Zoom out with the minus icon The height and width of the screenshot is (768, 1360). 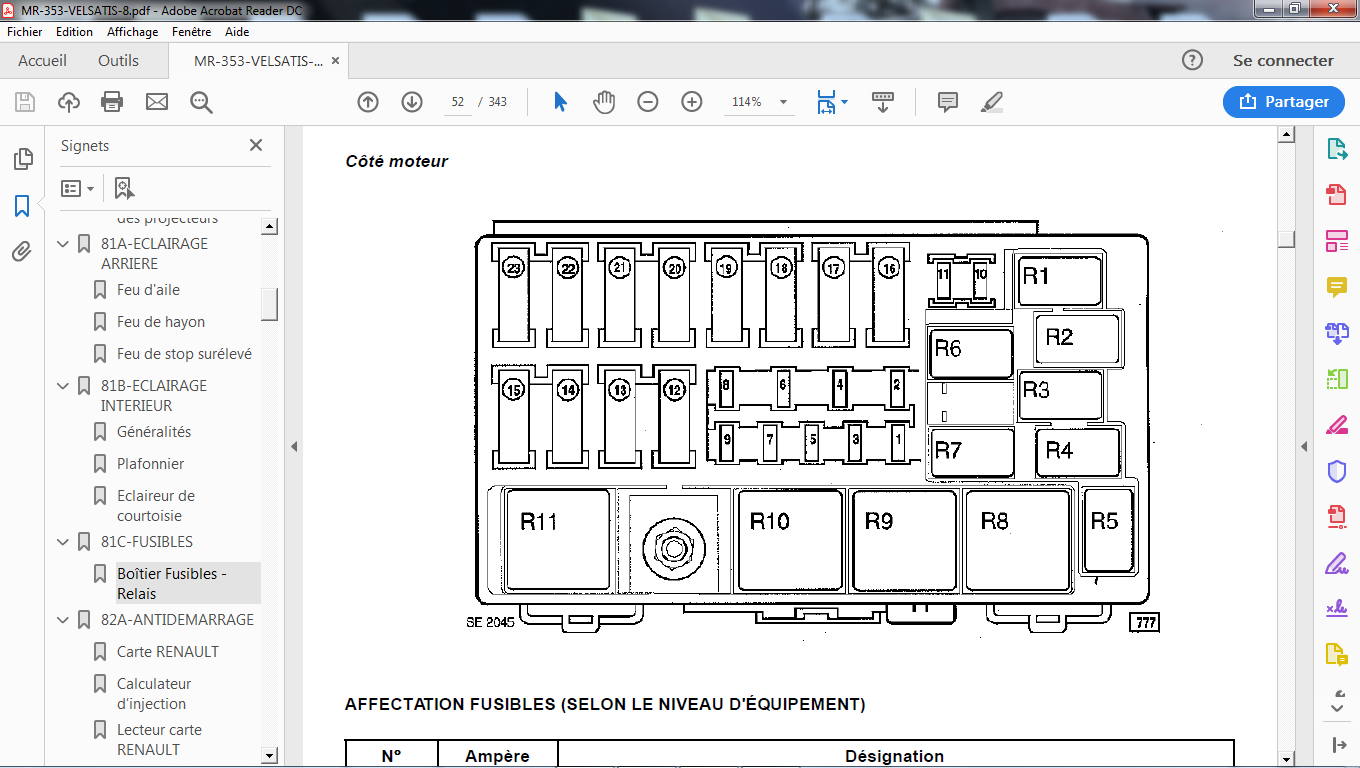click(648, 102)
